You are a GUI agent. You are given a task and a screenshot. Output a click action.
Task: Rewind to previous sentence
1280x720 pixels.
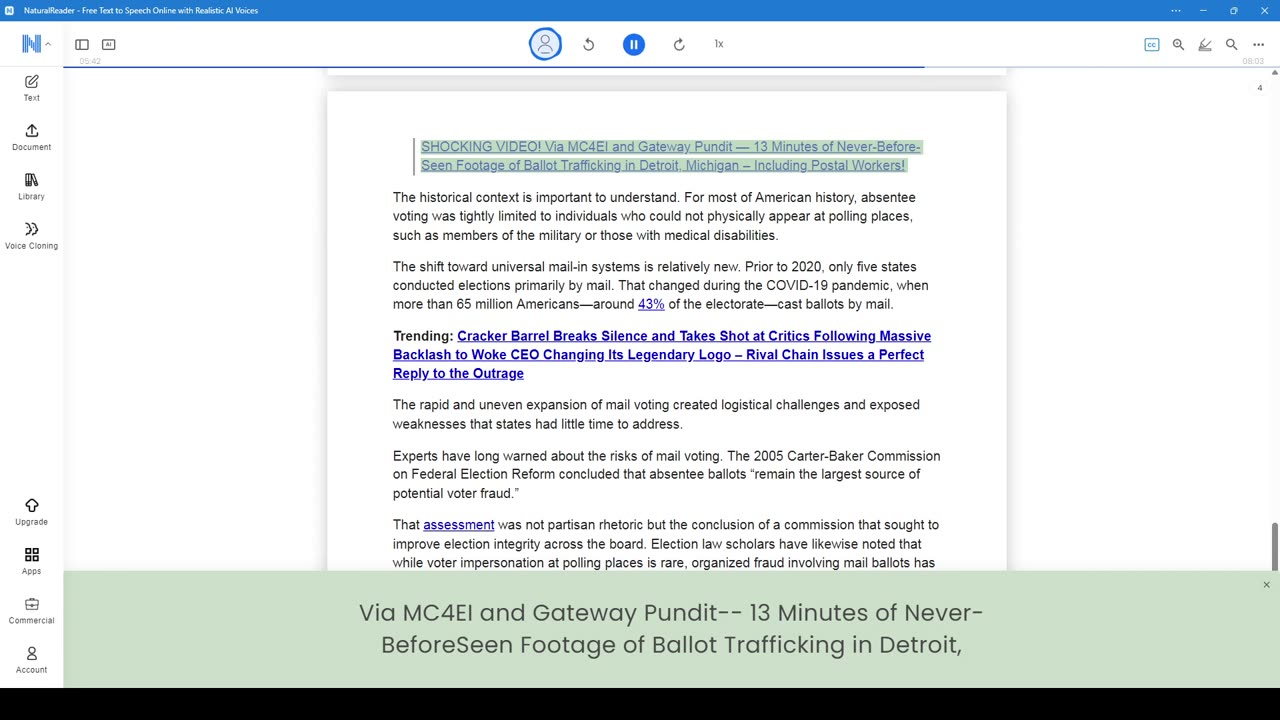pos(589,44)
